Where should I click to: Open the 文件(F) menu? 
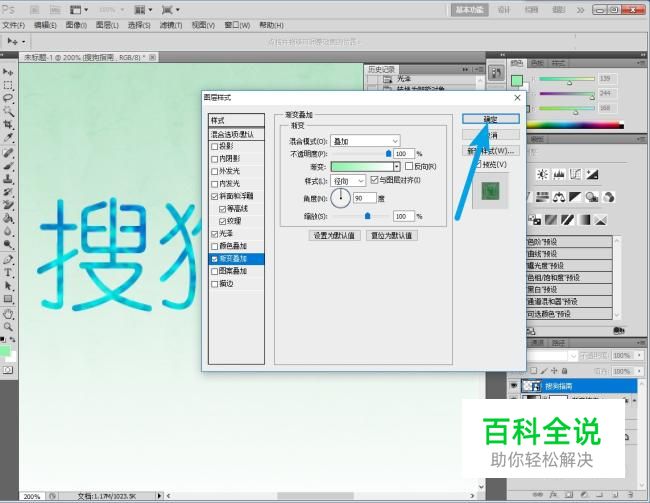click(13, 25)
